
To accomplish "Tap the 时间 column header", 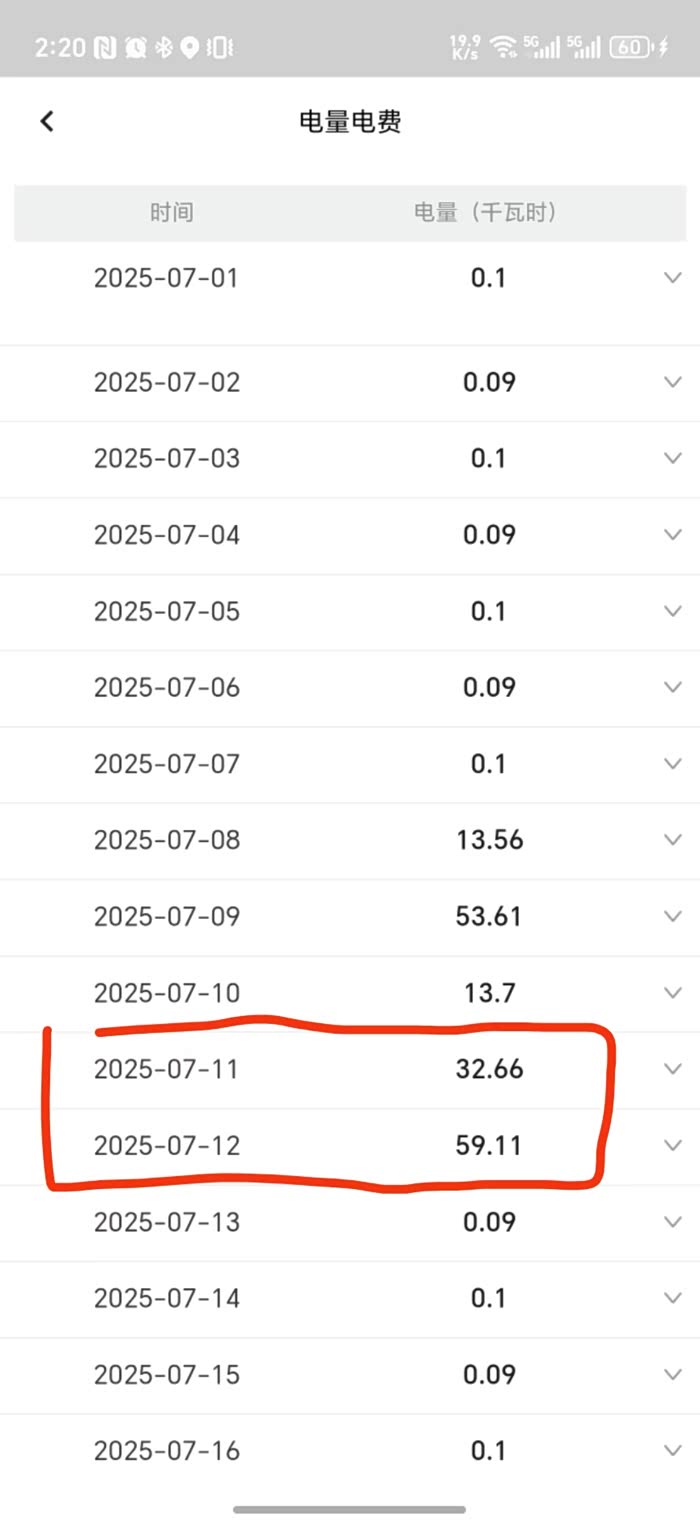I will pos(172,212).
